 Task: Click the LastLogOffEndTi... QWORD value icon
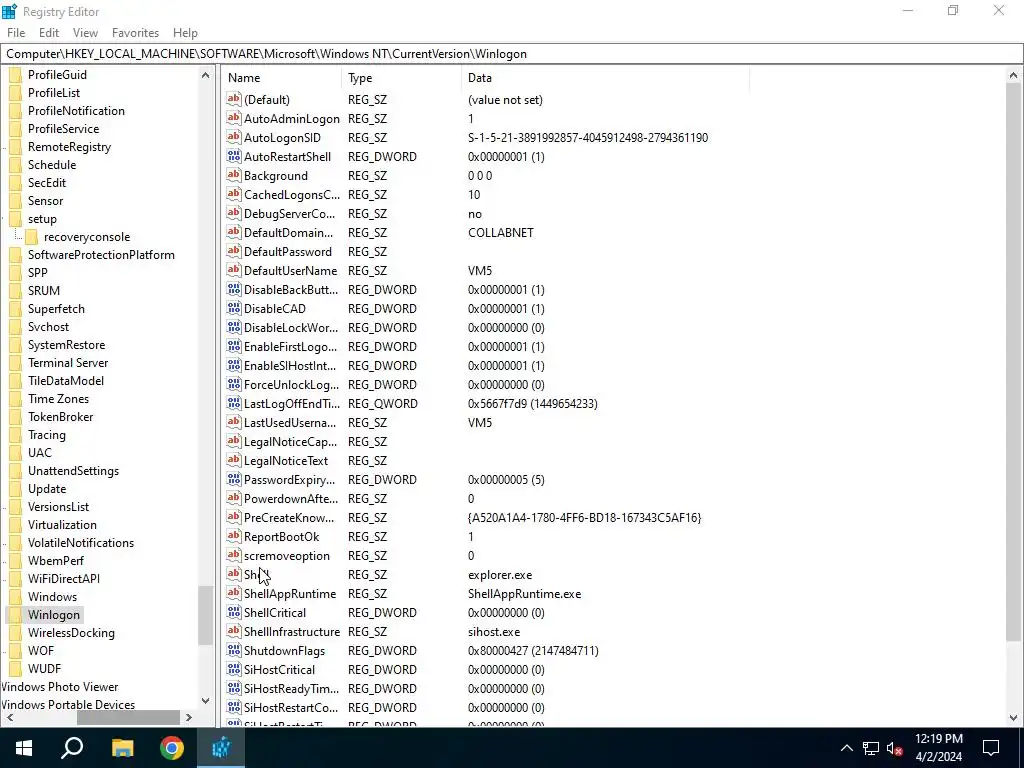[x=234, y=403]
